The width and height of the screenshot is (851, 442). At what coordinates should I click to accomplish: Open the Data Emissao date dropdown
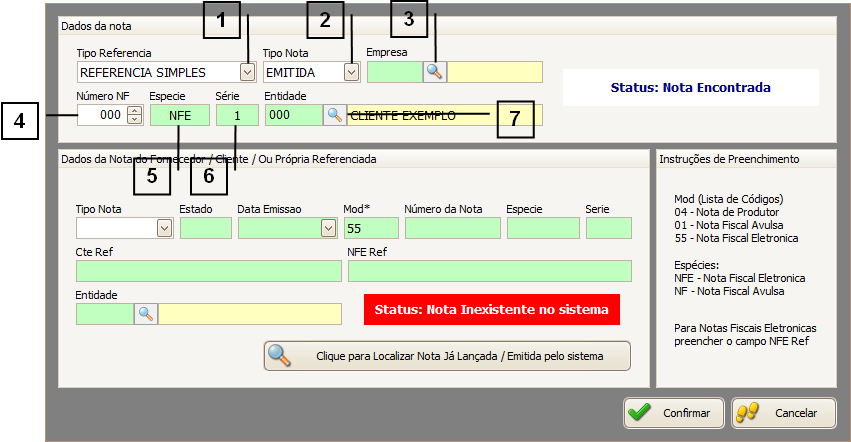click(x=328, y=228)
